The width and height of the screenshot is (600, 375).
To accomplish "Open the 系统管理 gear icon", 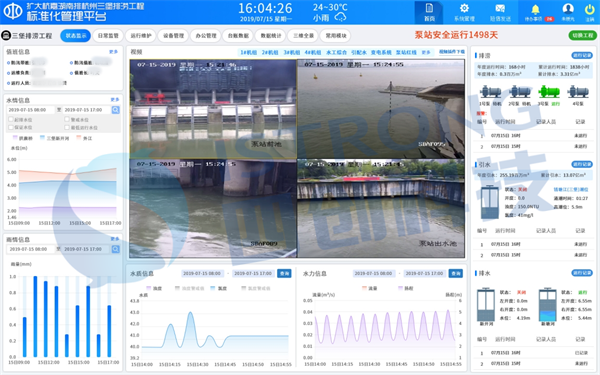I will pyautogui.click(x=464, y=8).
